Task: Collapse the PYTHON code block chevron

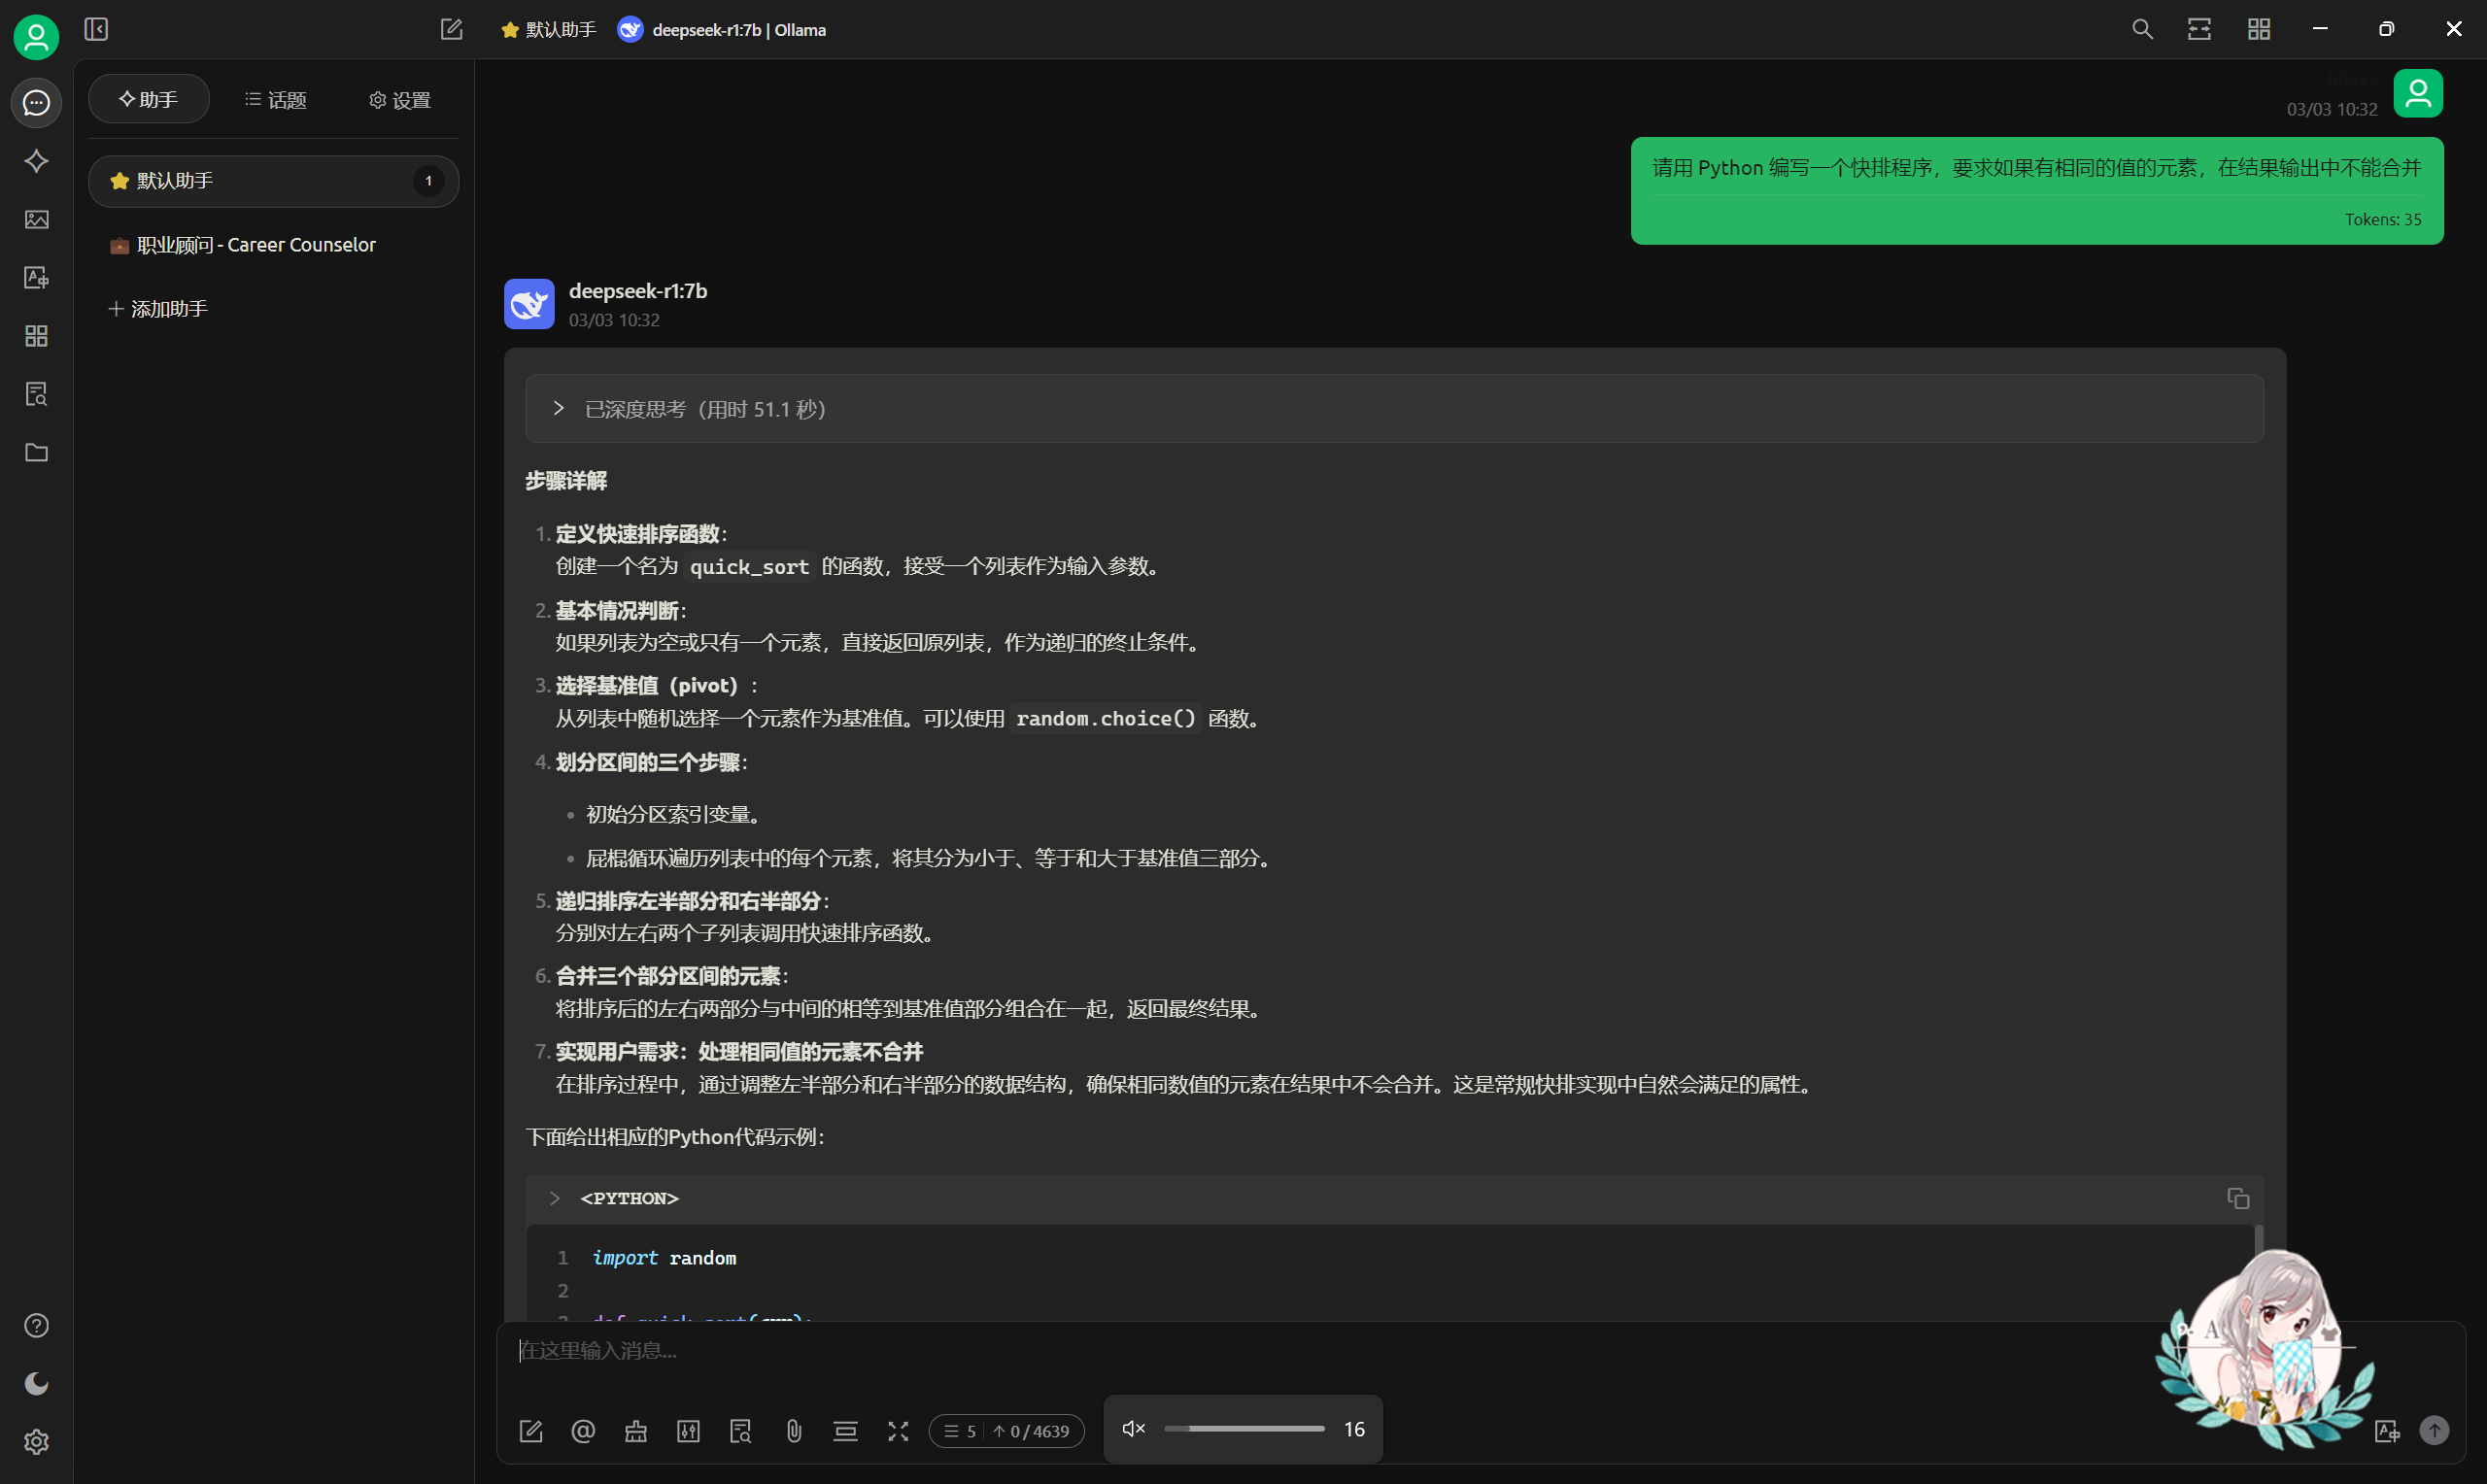Action: coord(555,1198)
